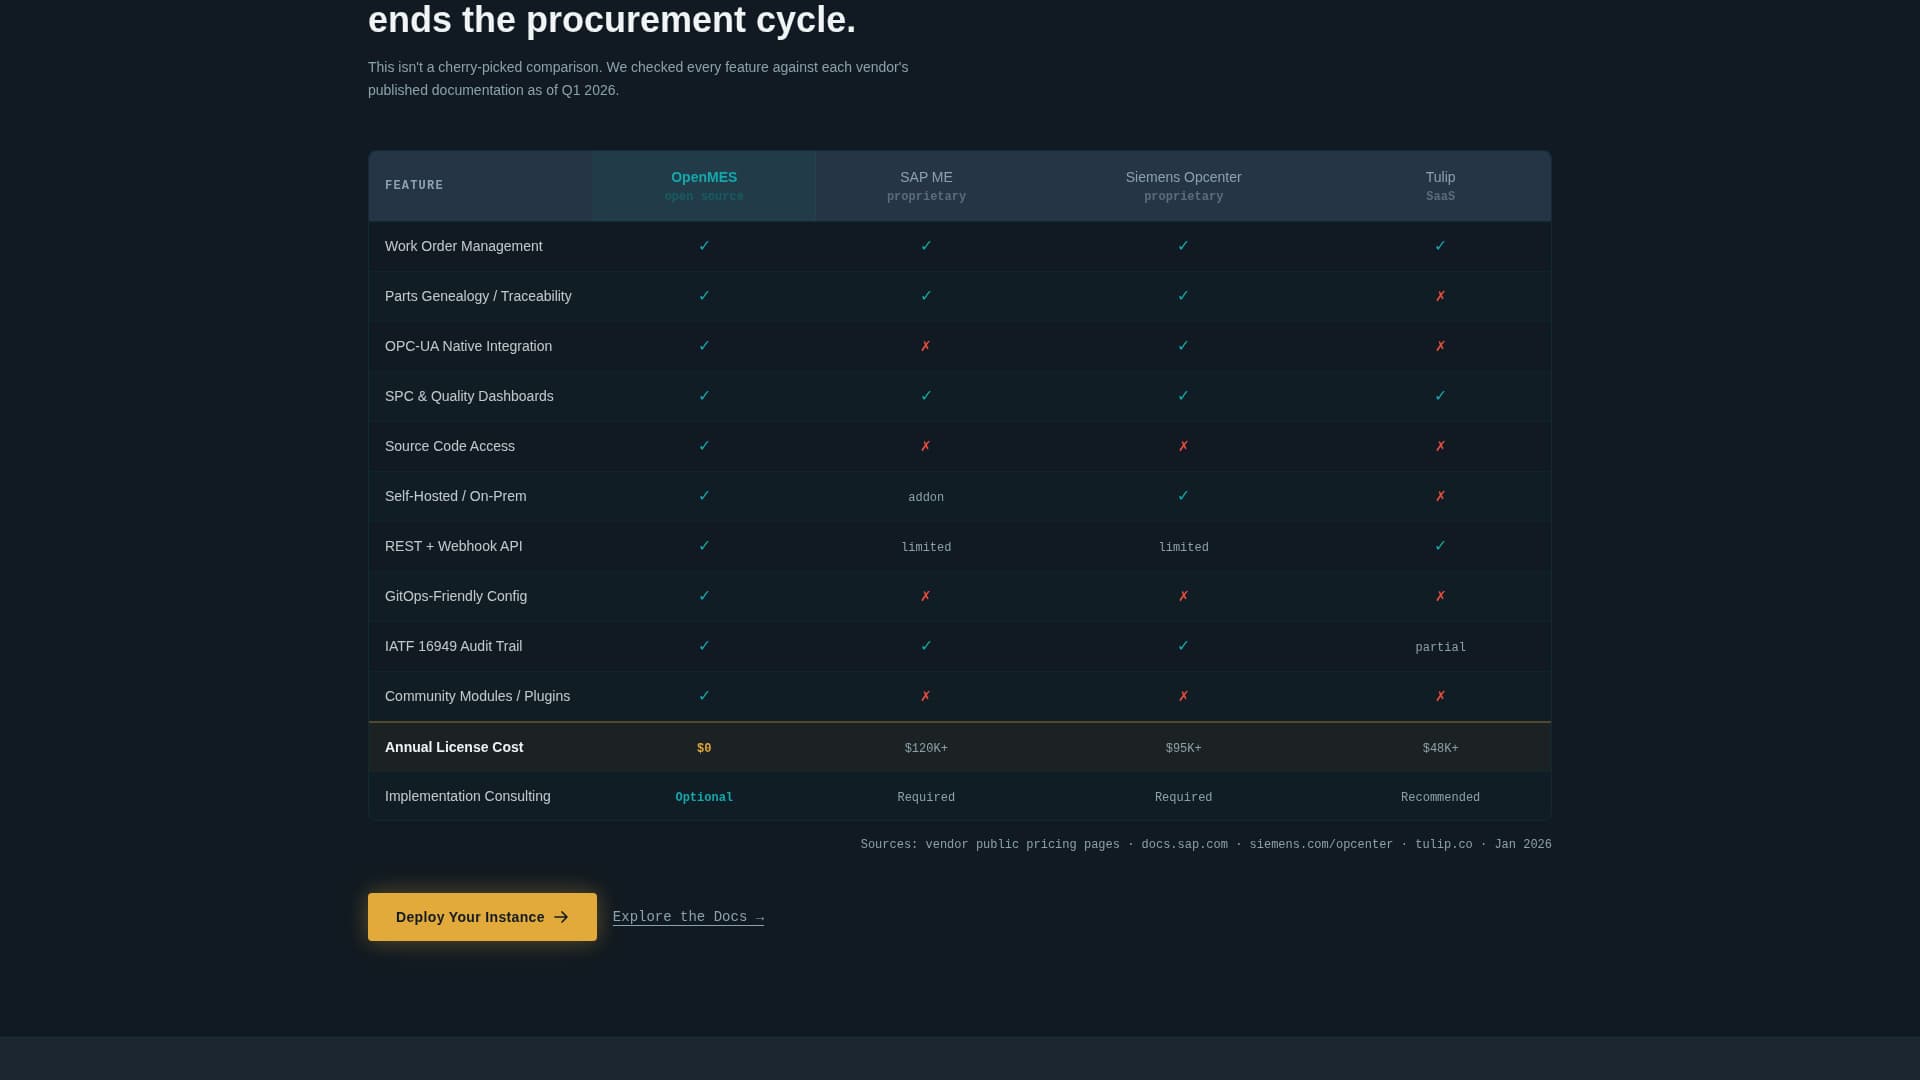This screenshot has width=1920, height=1080.
Task: Click the Source Code Access label
Action: click(450, 446)
